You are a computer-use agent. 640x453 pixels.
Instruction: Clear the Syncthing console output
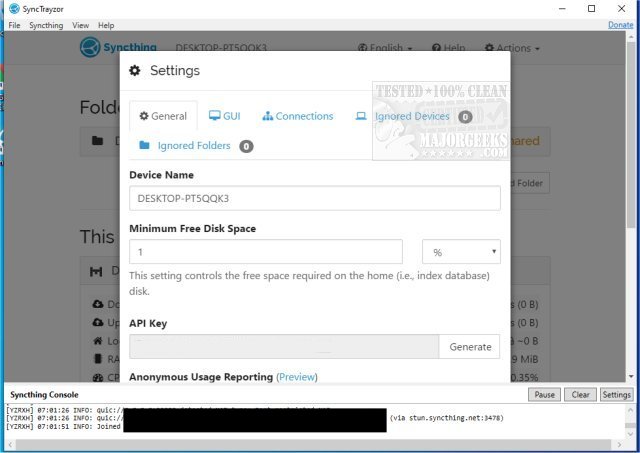tap(580, 395)
